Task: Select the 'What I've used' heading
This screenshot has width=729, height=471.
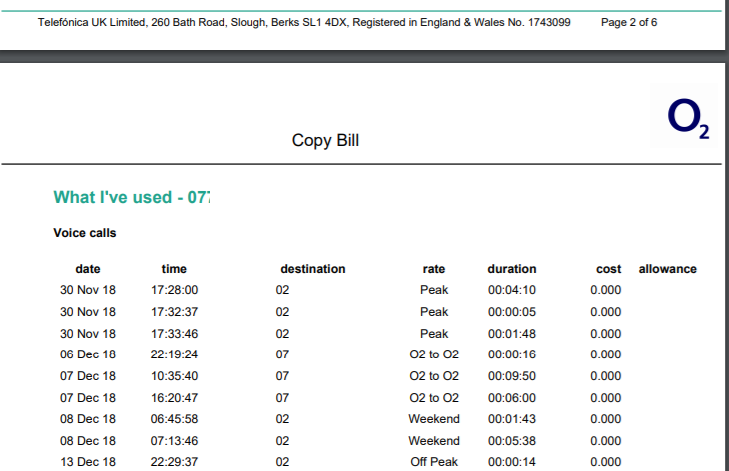Action: click(x=131, y=197)
